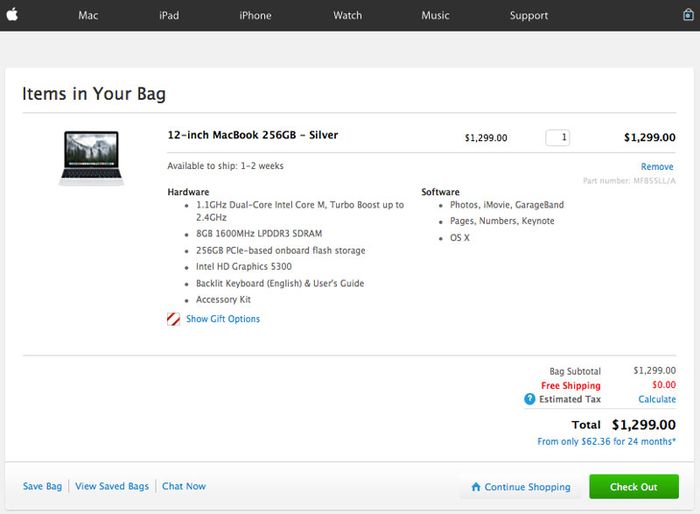The image size is (700, 514).
Task: Click the red $0.00 shipping value
Action: (664, 385)
